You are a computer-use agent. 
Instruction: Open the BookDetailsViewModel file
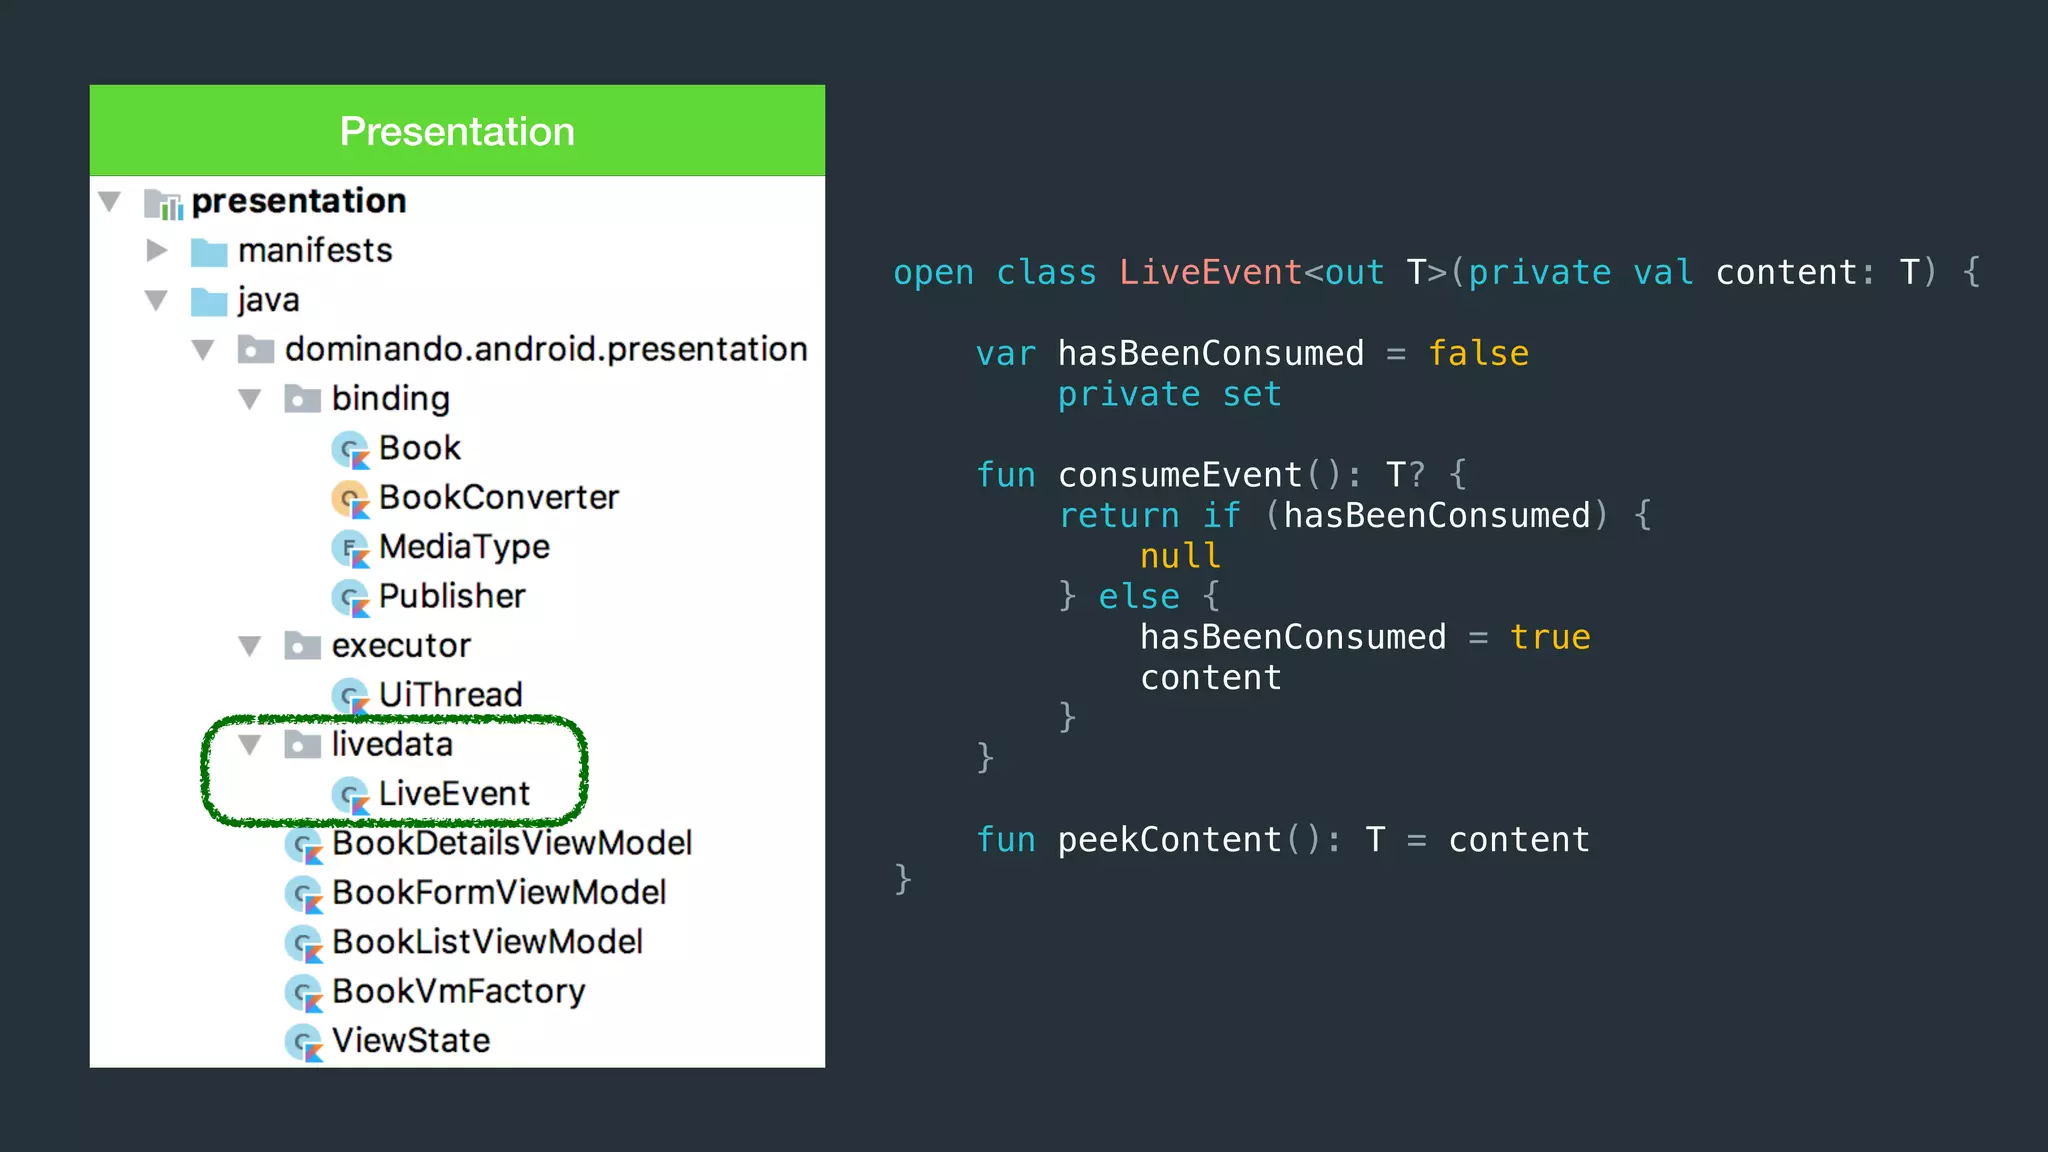512,843
